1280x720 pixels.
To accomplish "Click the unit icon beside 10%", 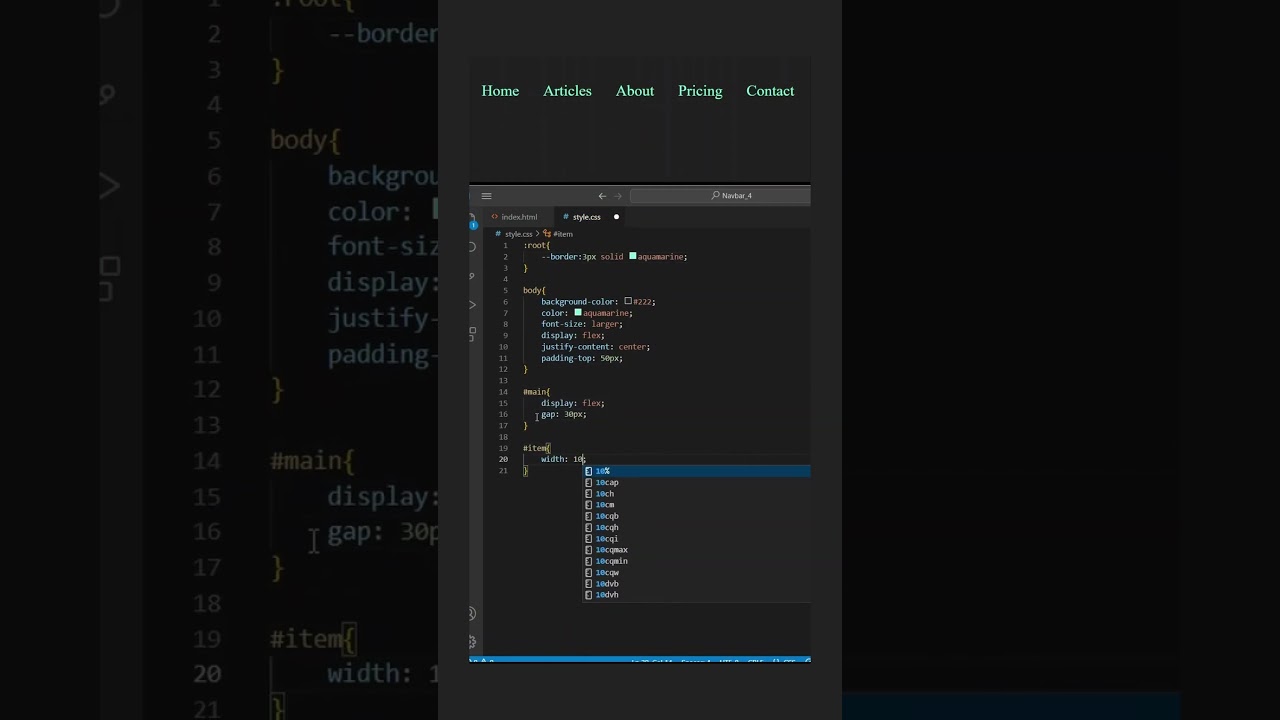I will coord(589,471).
